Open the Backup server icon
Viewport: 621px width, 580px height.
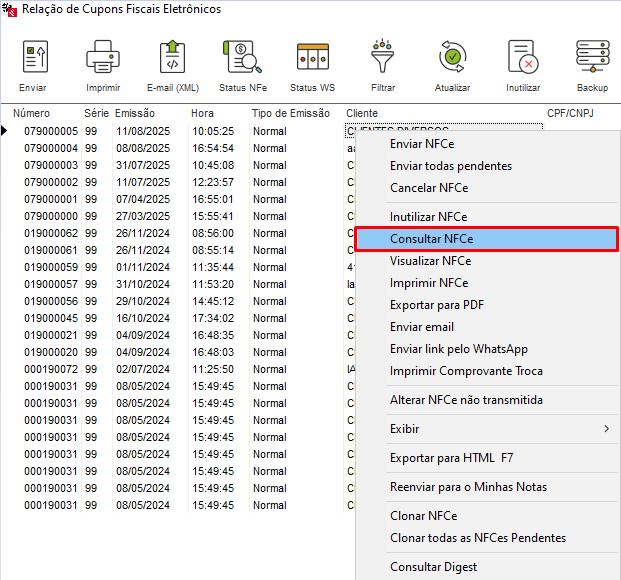click(592, 58)
